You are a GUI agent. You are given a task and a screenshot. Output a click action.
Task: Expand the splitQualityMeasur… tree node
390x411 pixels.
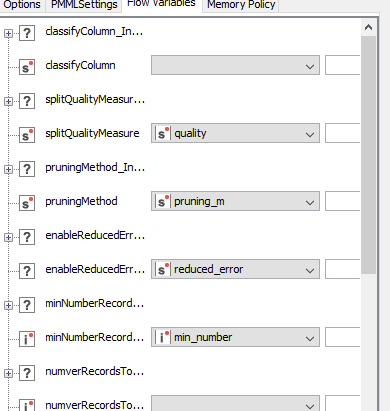pos(8,101)
